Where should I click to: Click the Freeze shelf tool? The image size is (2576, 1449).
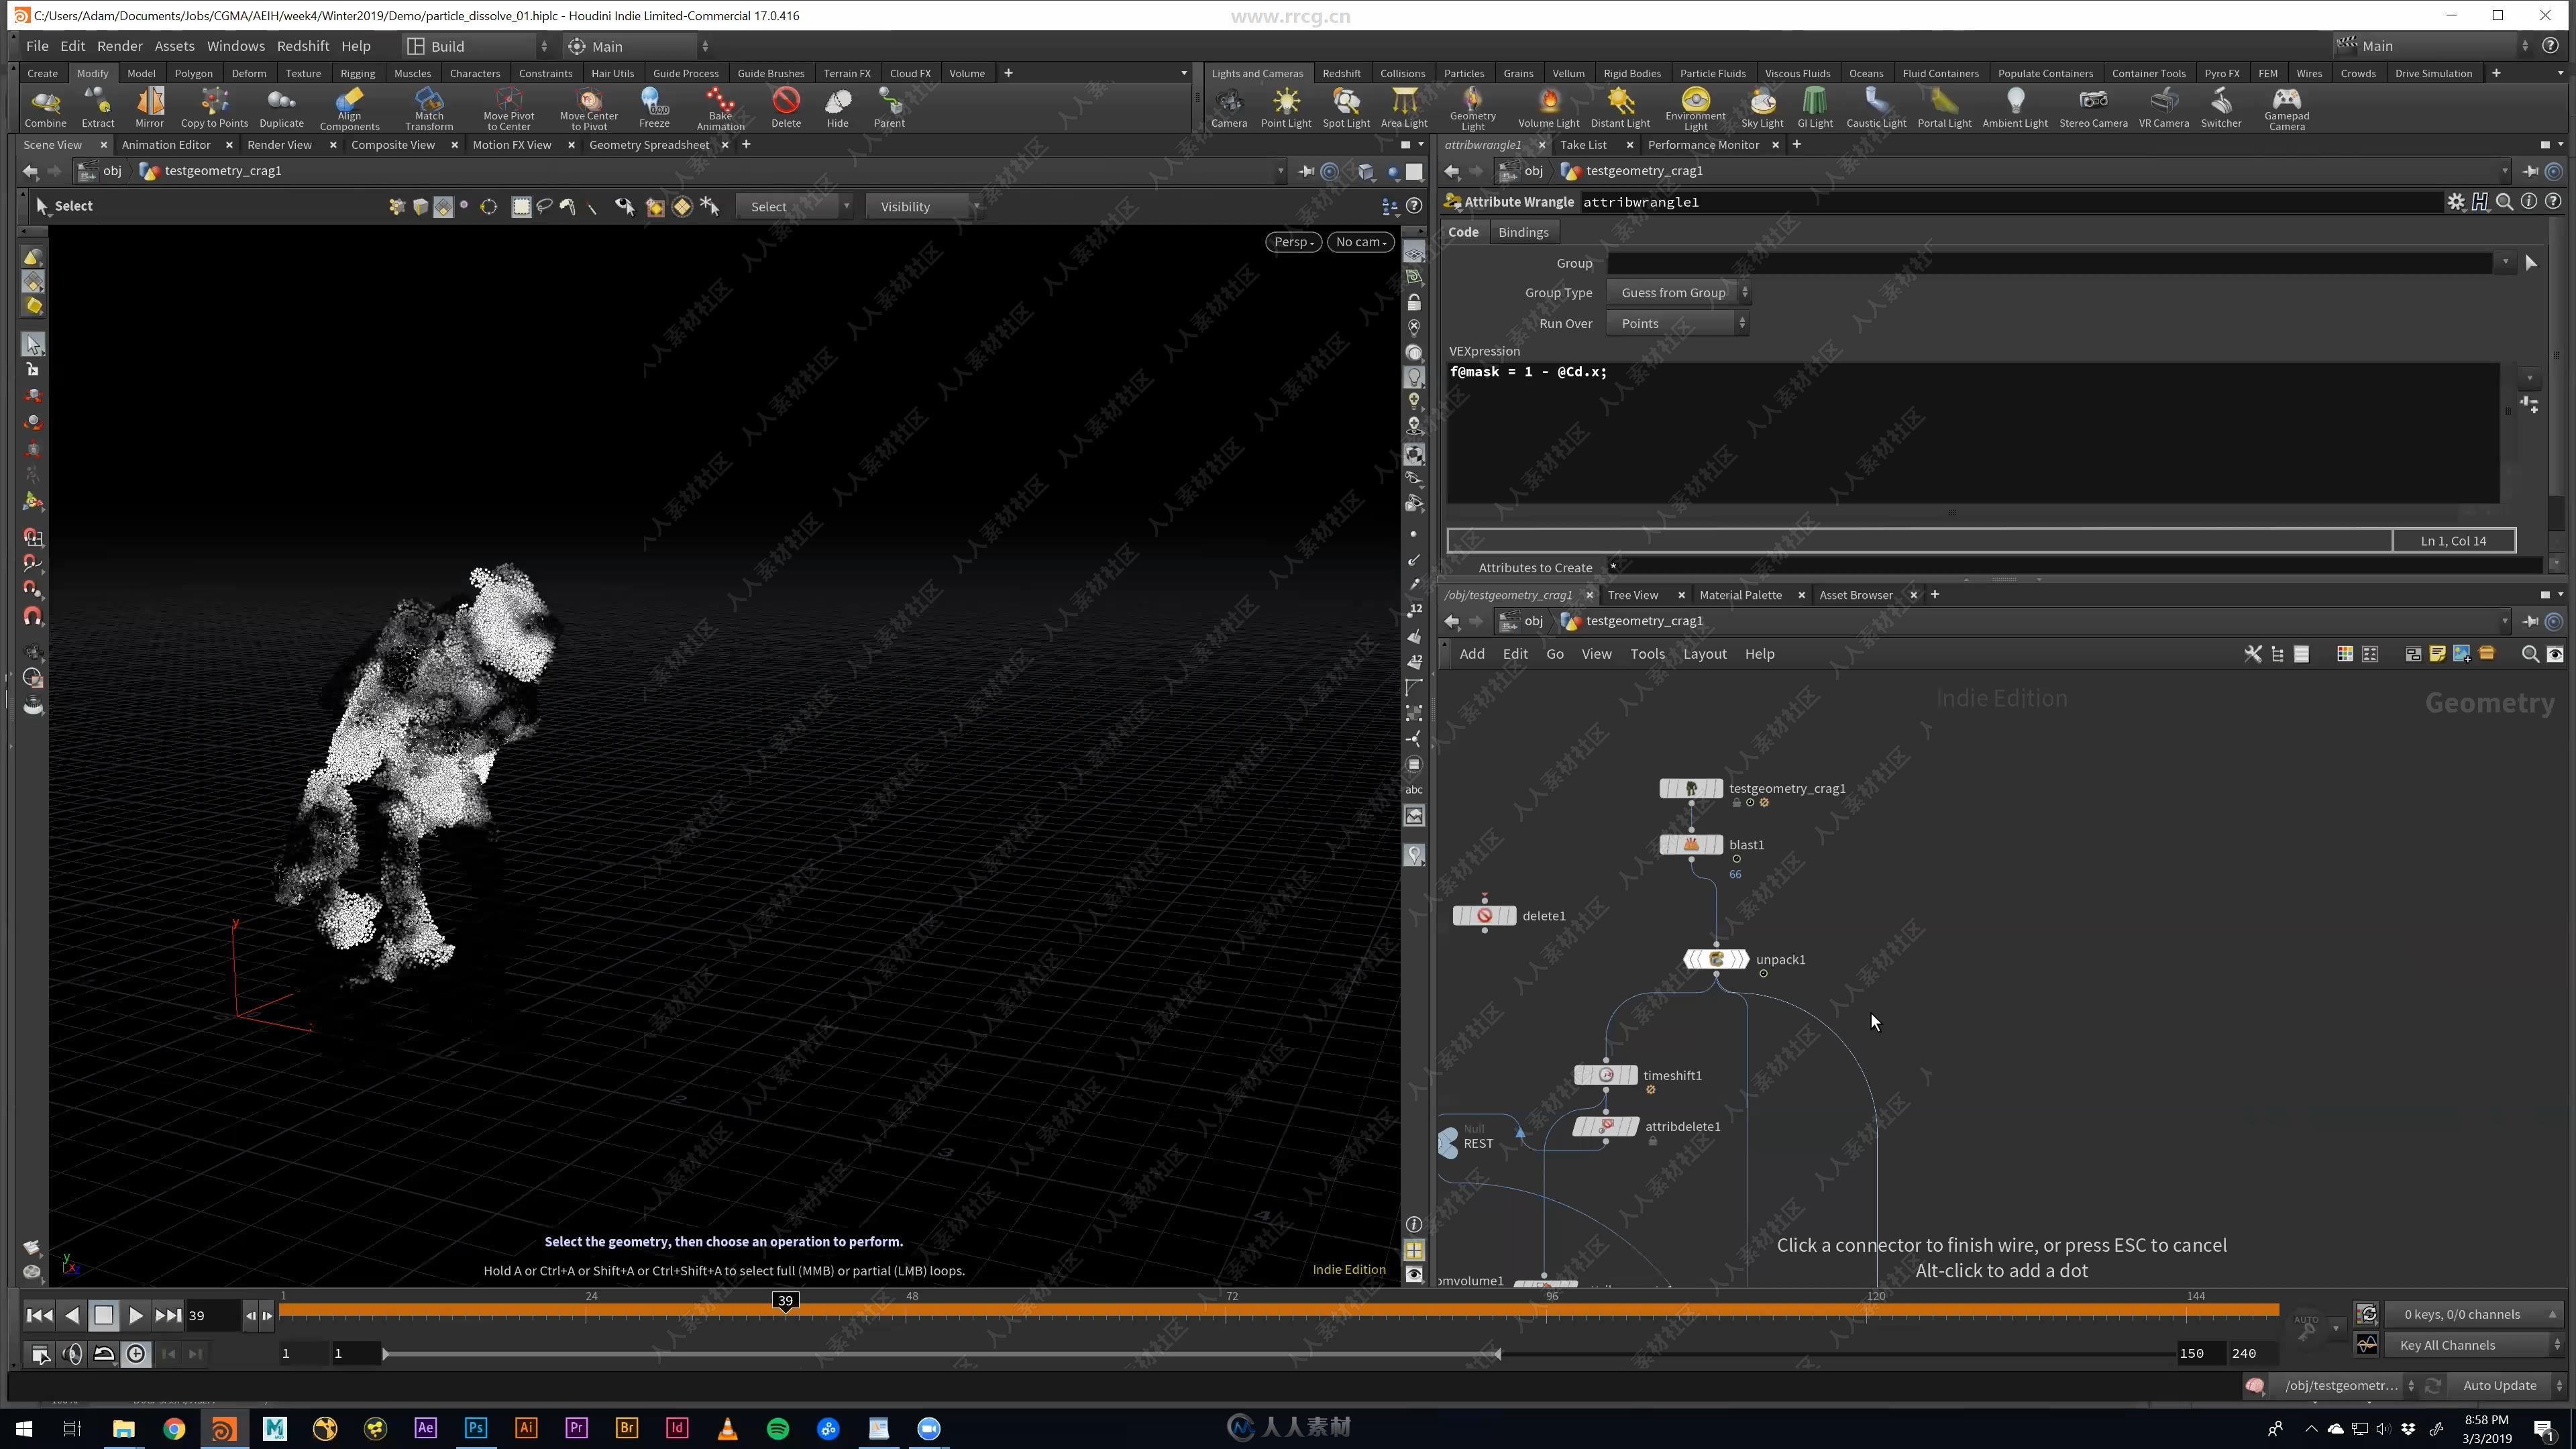click(x=654, y=108)
